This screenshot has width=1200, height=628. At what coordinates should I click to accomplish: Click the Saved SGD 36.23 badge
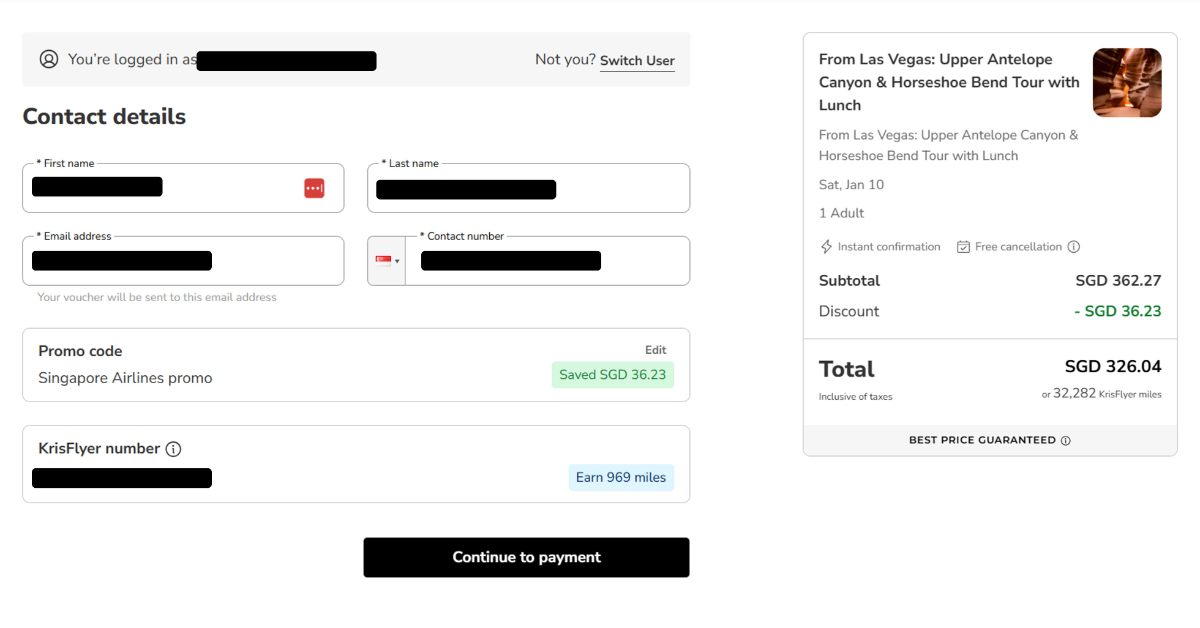612,375
